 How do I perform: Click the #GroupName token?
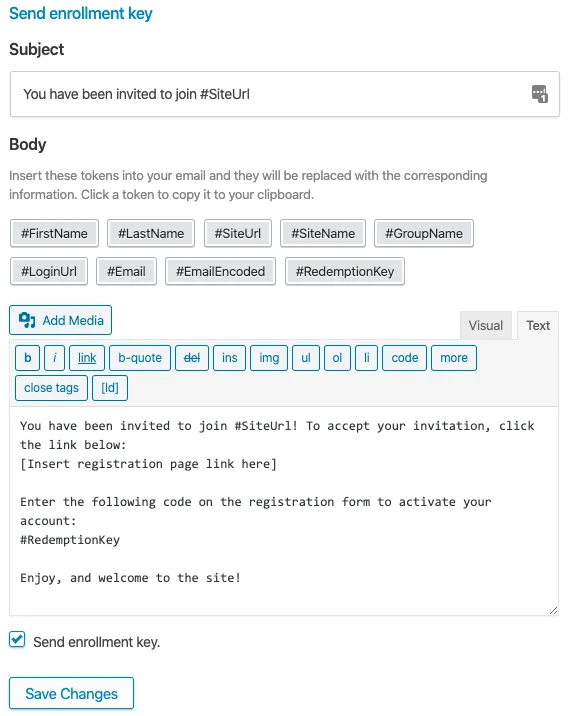point(424,233)
